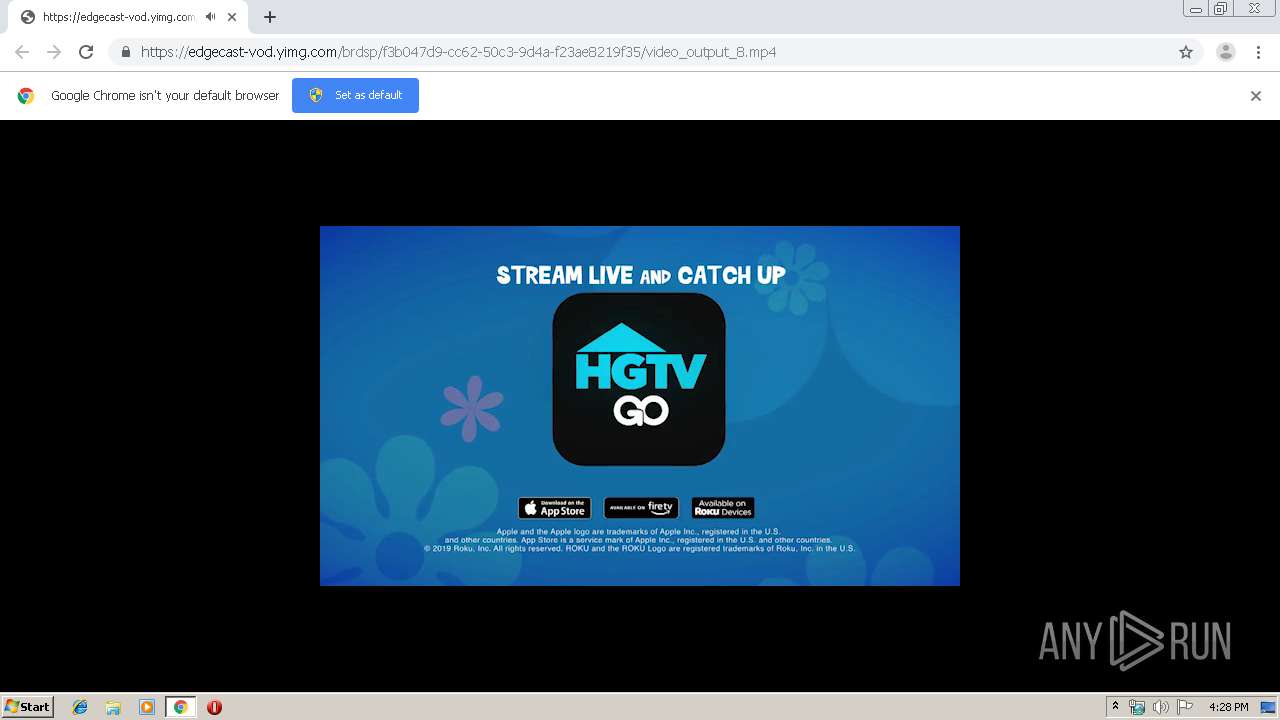Click the Chrome logo in infobar
1280x720 pixels.
click(26, 96)
